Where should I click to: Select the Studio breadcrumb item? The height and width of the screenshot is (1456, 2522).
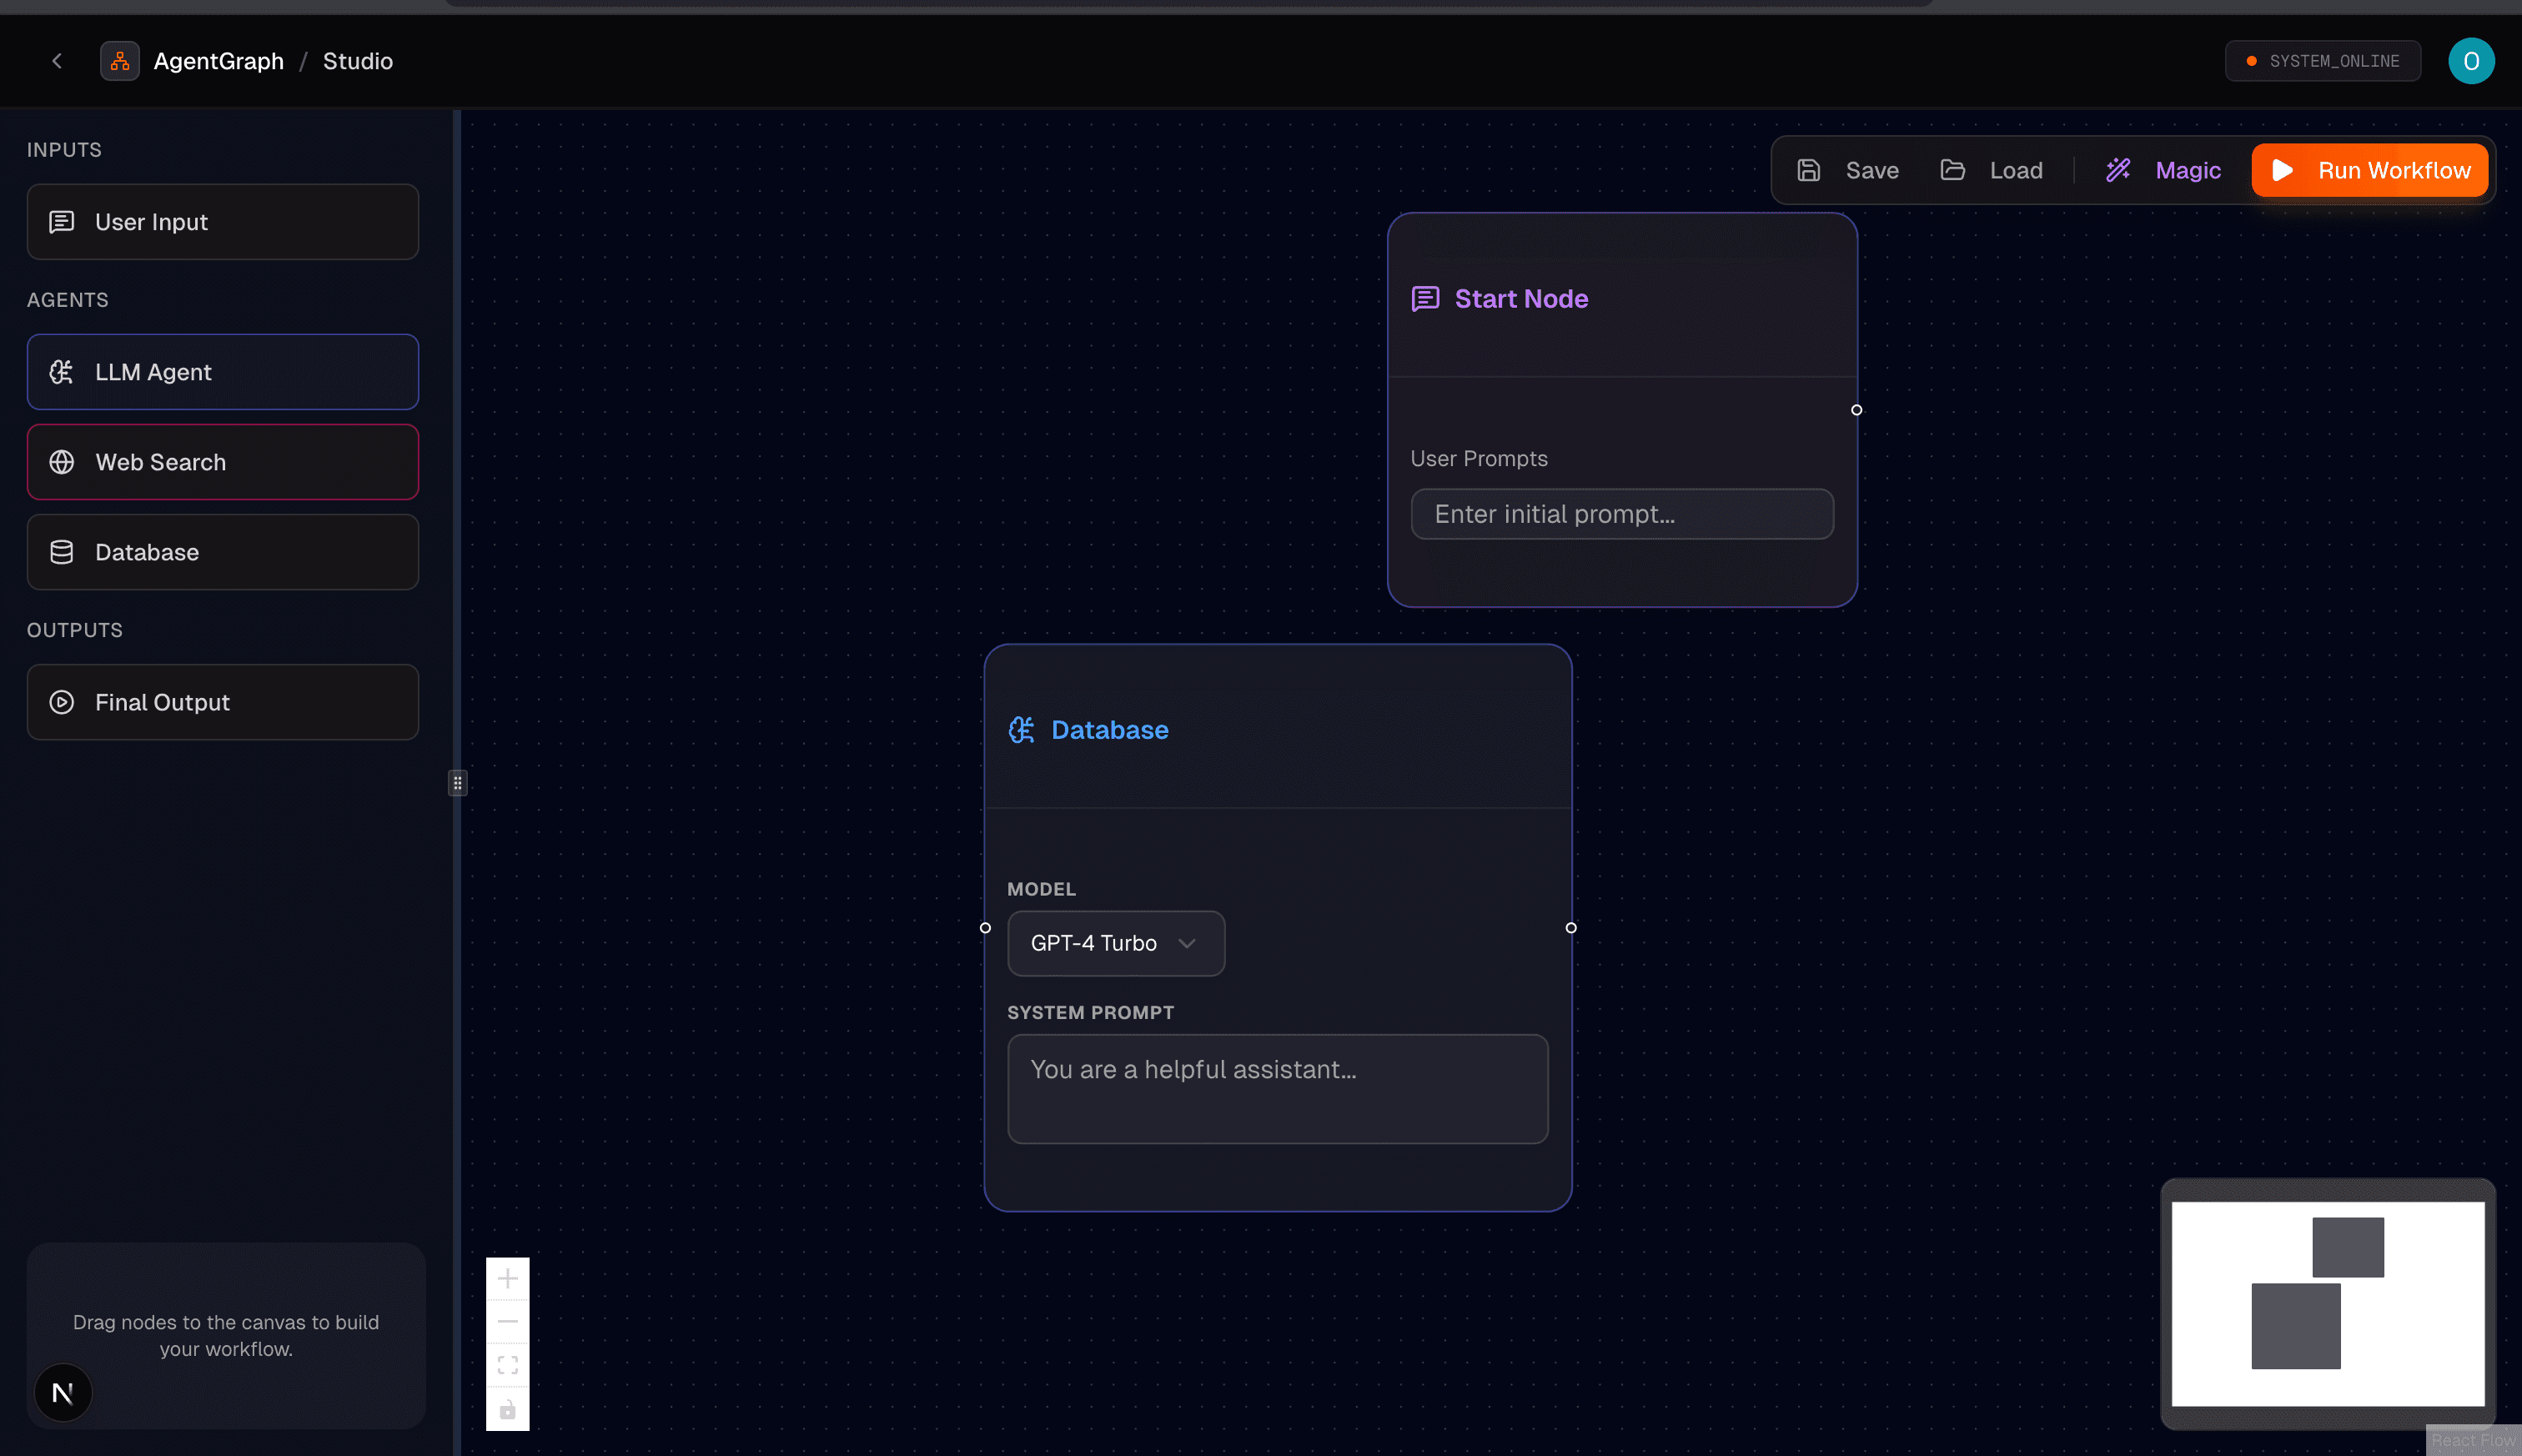coord(357,61)
